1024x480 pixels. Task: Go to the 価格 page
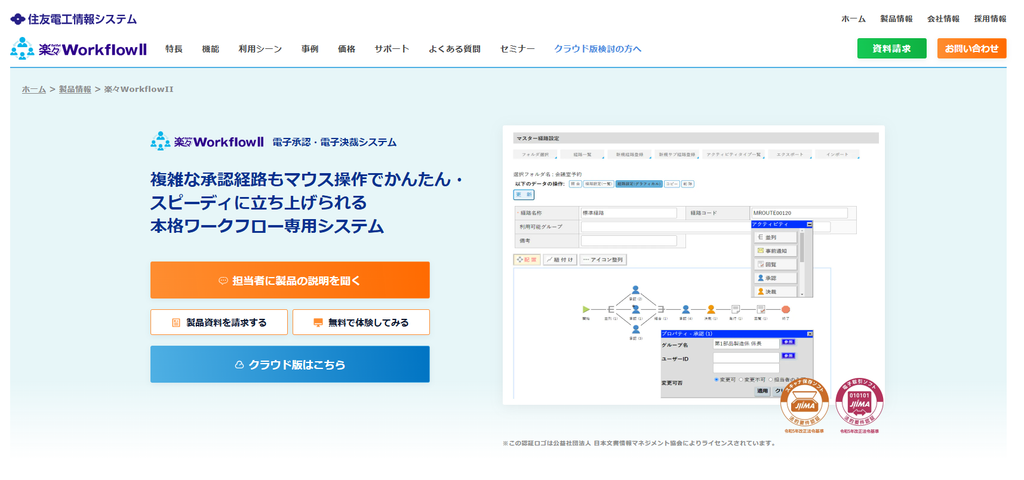(347, 49)
